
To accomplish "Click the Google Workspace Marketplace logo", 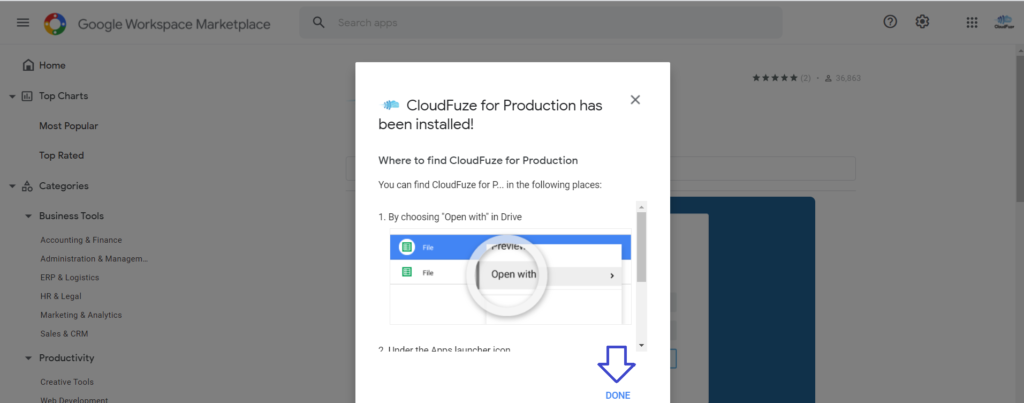I will [x=55, y=24].
